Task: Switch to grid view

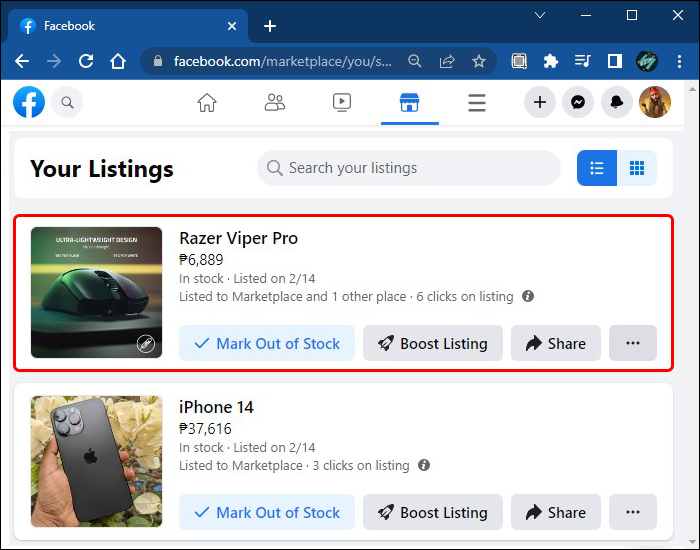Action: click(x=637, y=168)
